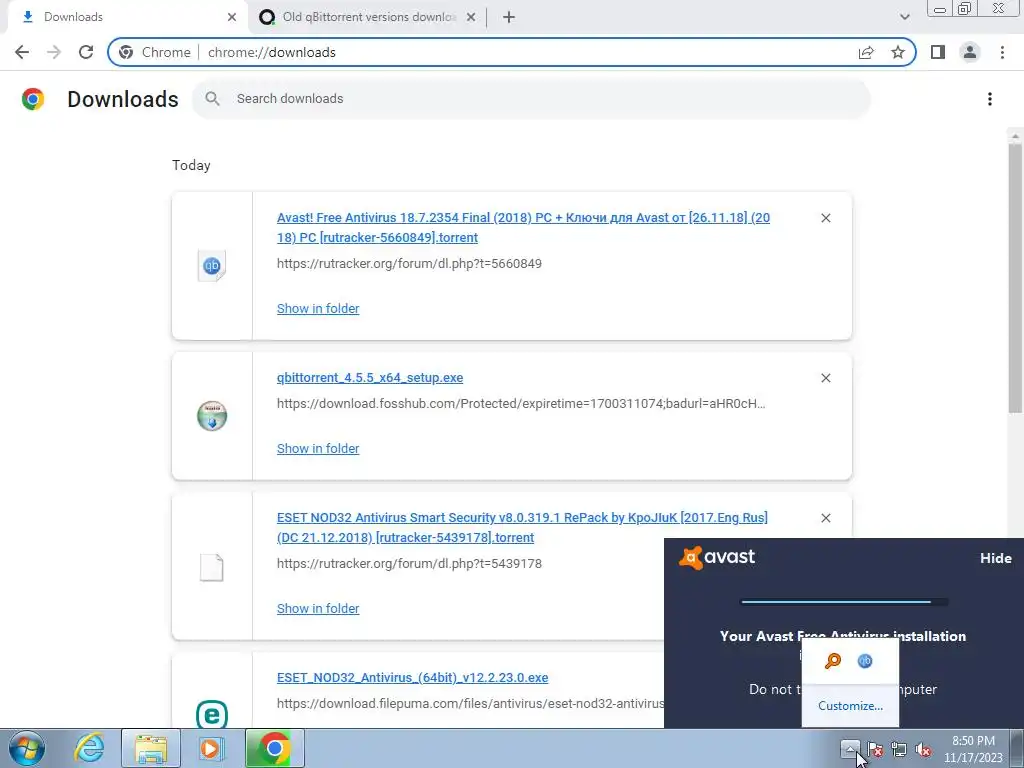Open Windows Explorer from the taskbar
Screen dimensions: 1024x768
[x=151, y=749]
